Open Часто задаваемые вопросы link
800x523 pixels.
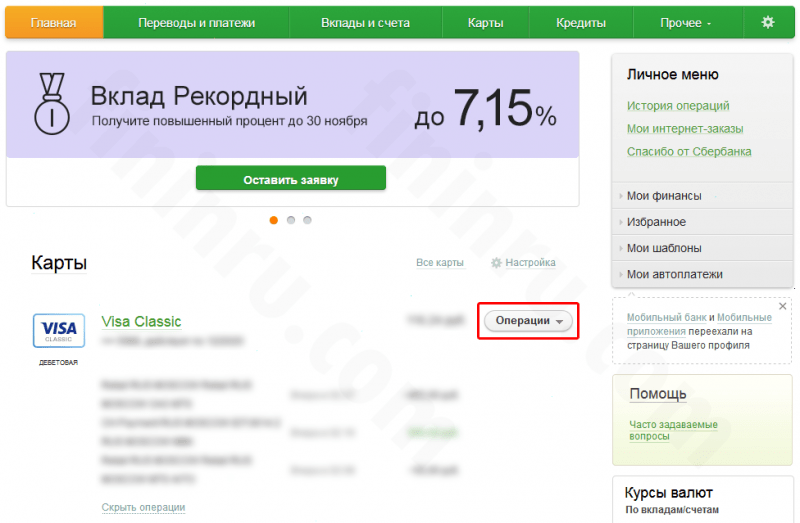point(673,430)
